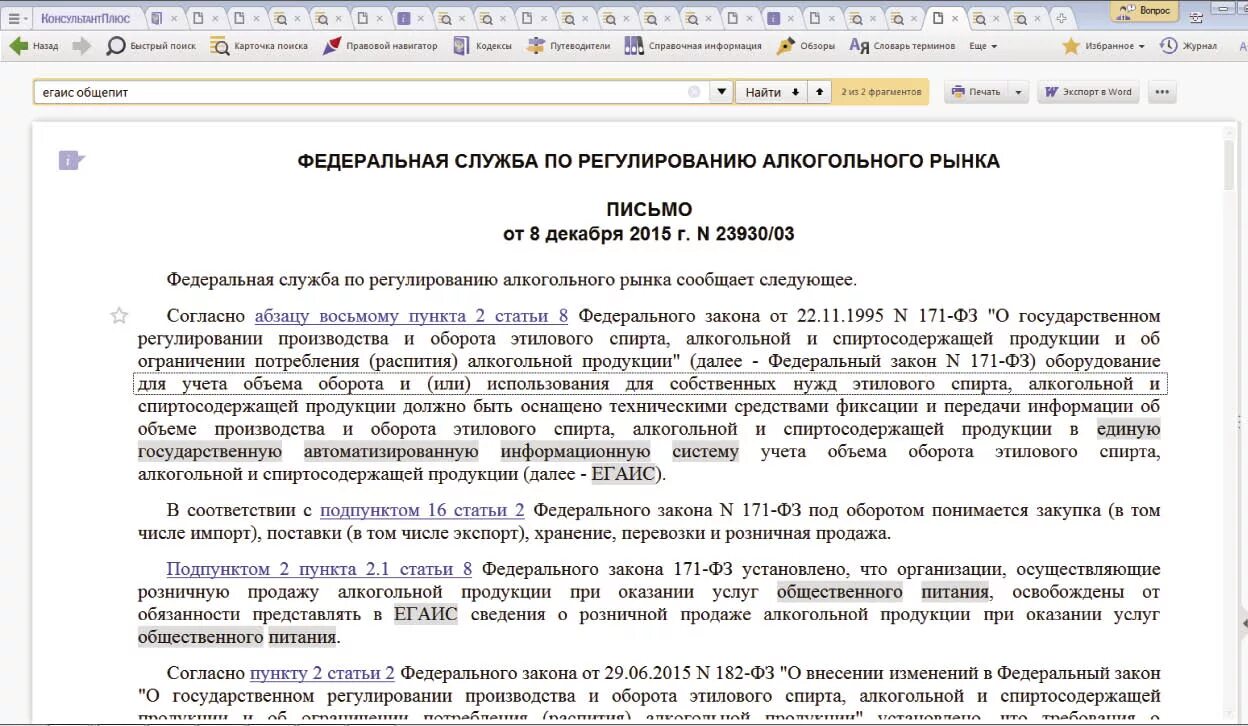Image resolution: width=1248 pixels, height=726 pixels.
Task: Open the link 'пункту 2 статьи 2'
Action: tap(322, 673)
